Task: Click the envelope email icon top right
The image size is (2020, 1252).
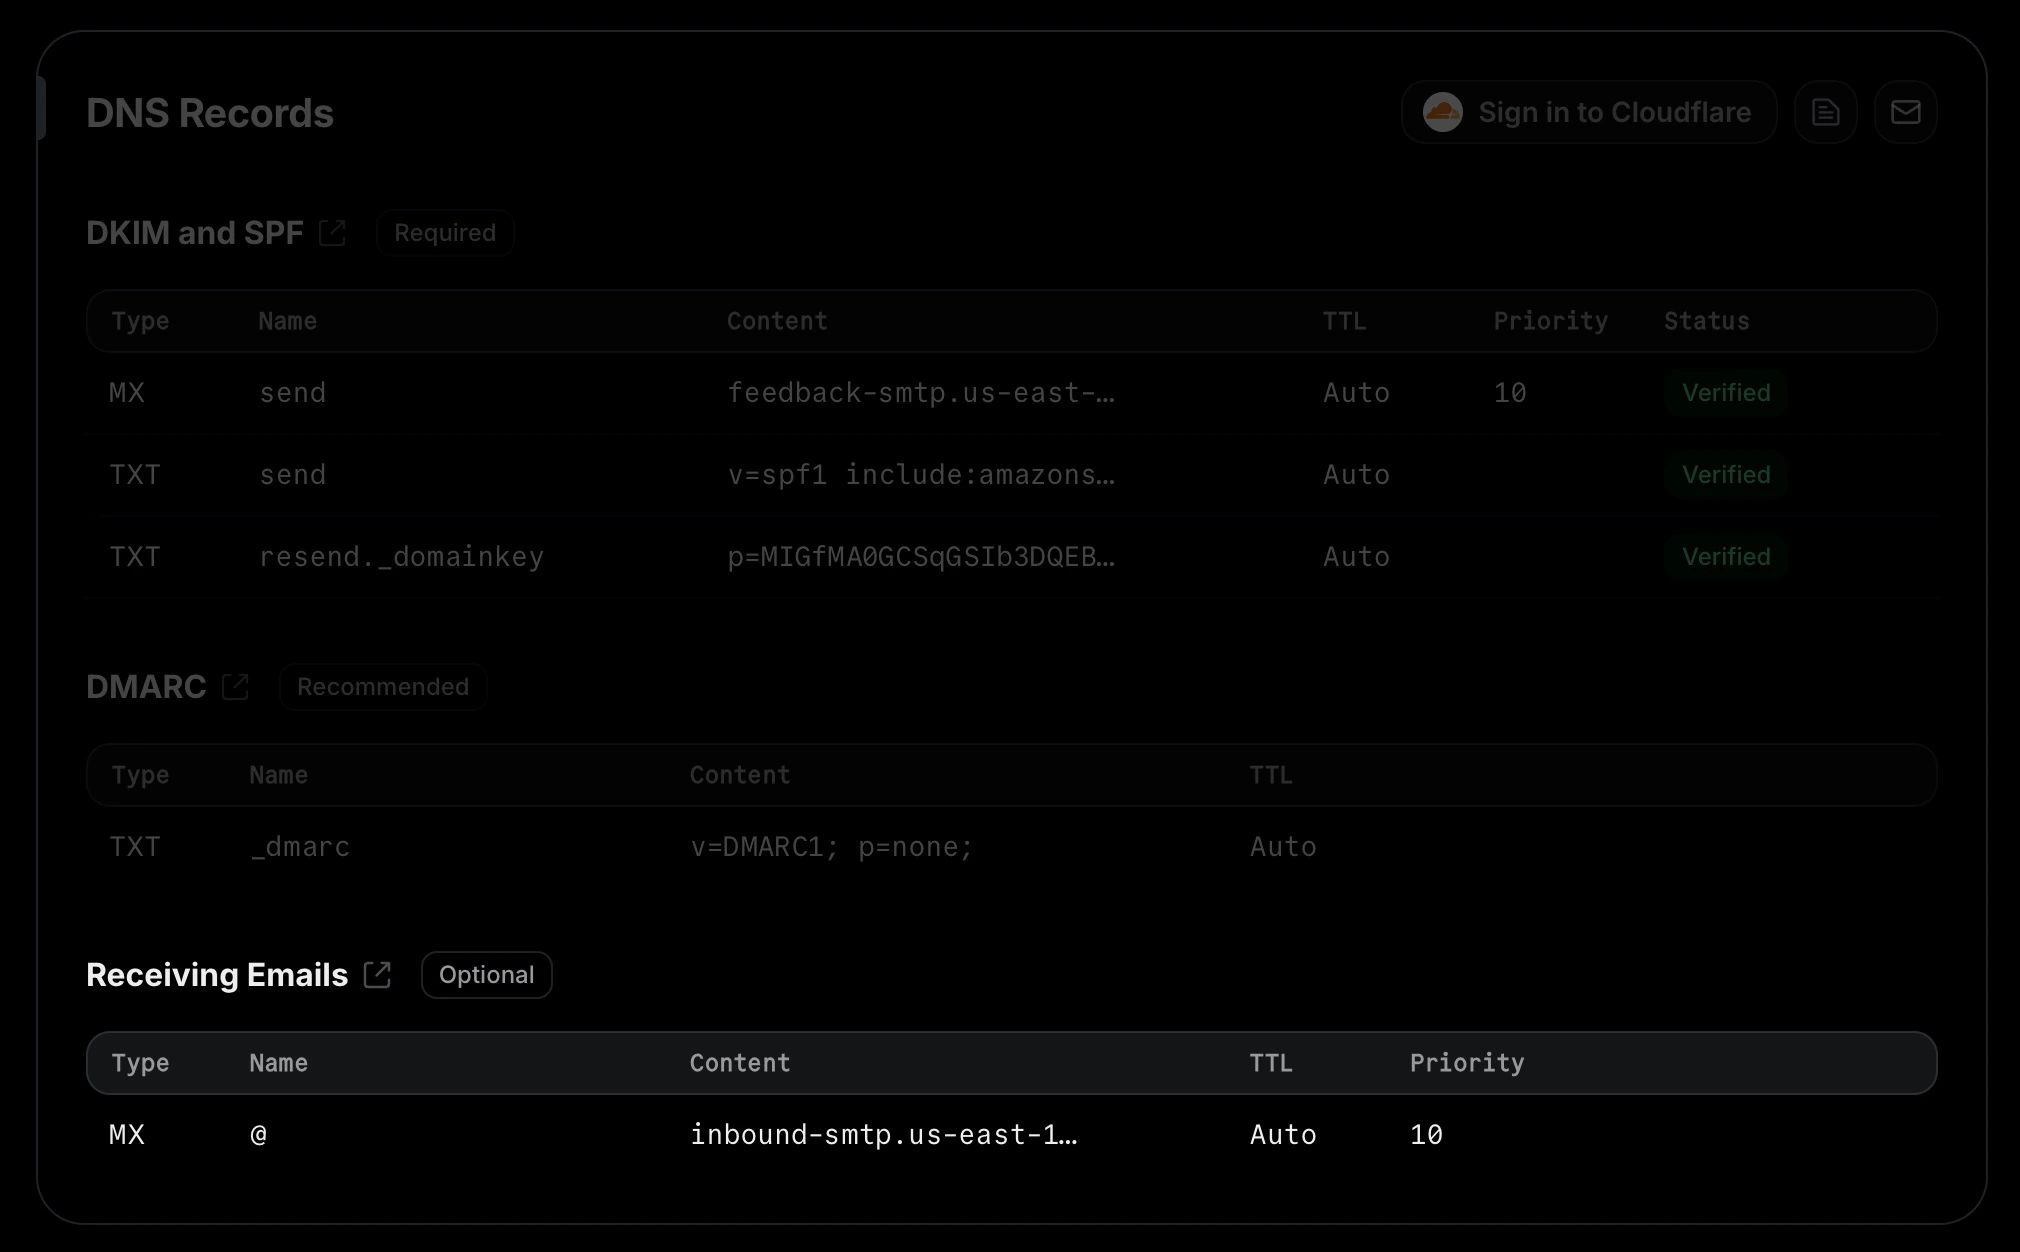Action: coord(1906,112)
